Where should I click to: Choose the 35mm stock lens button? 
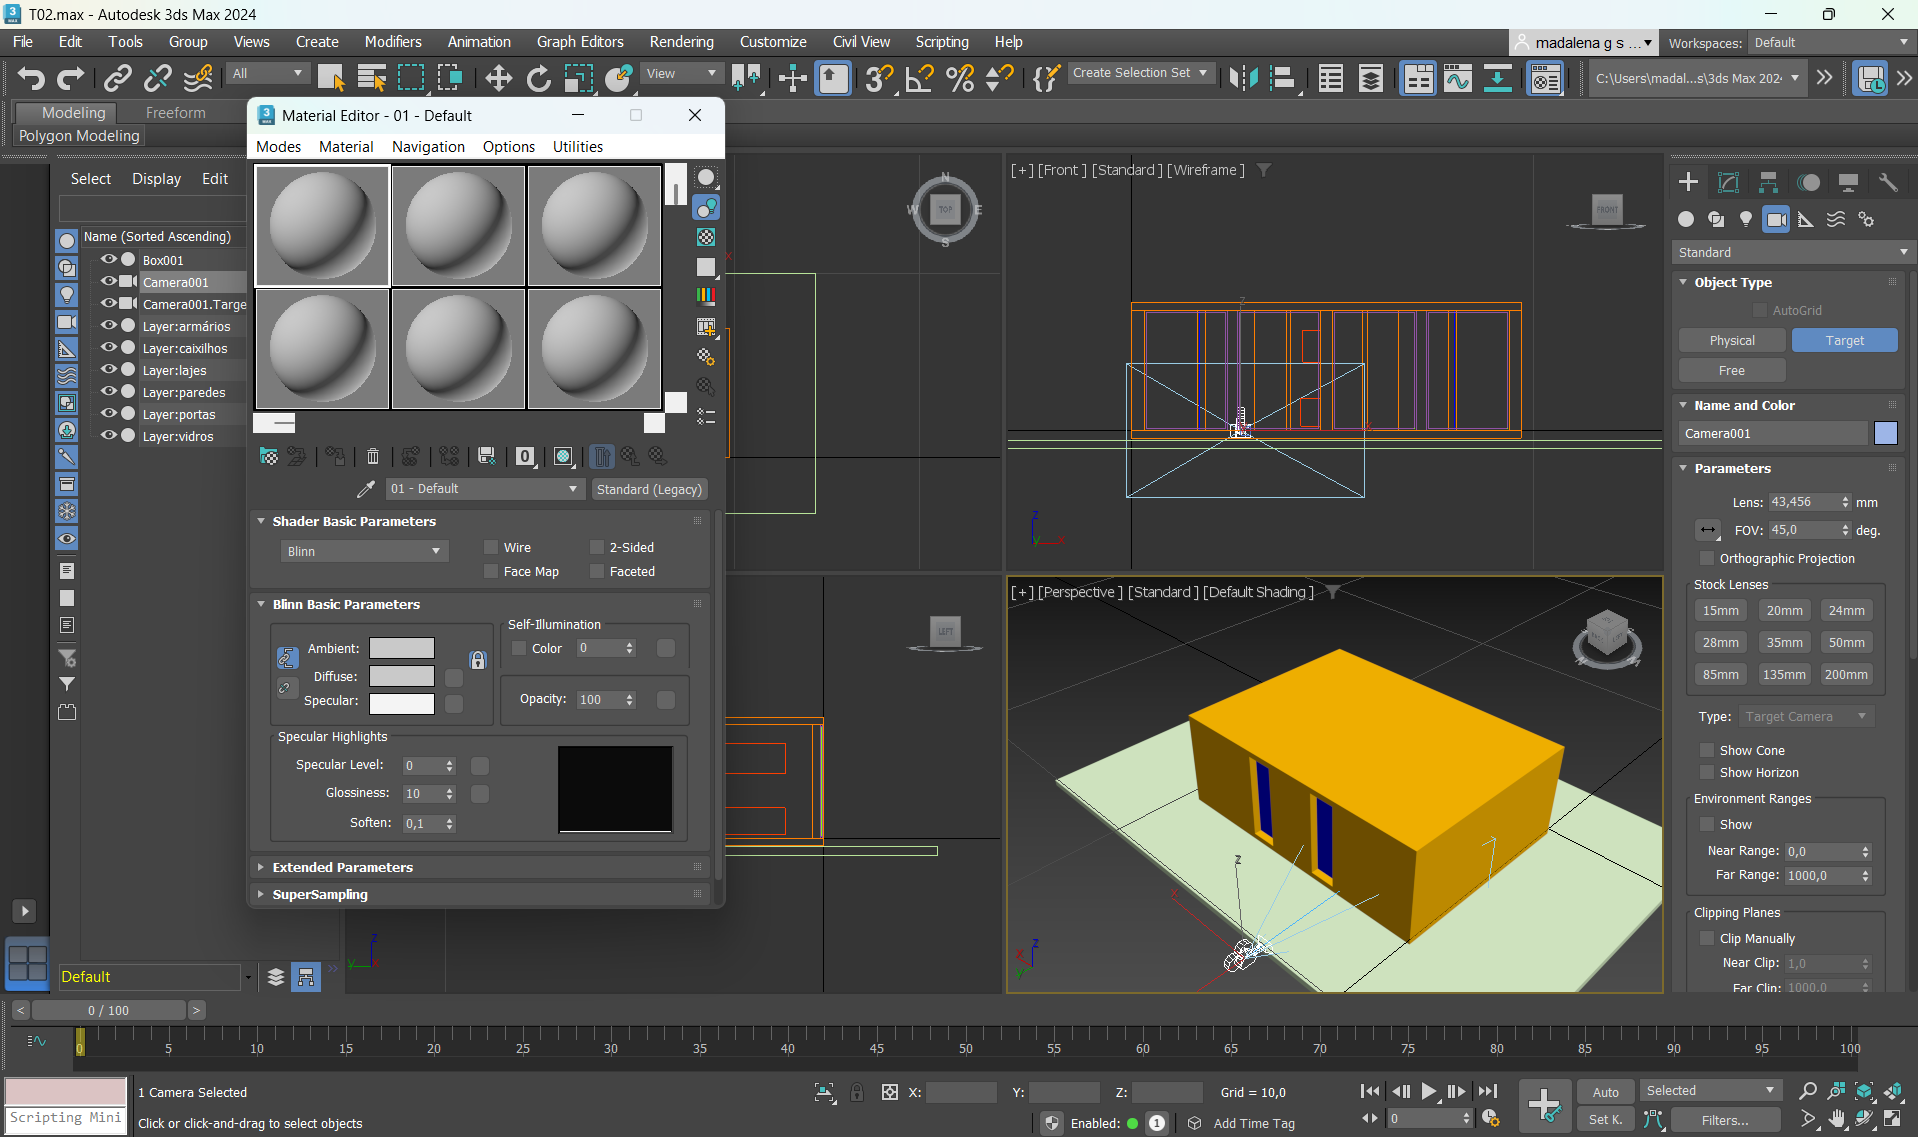[1783, 643]
